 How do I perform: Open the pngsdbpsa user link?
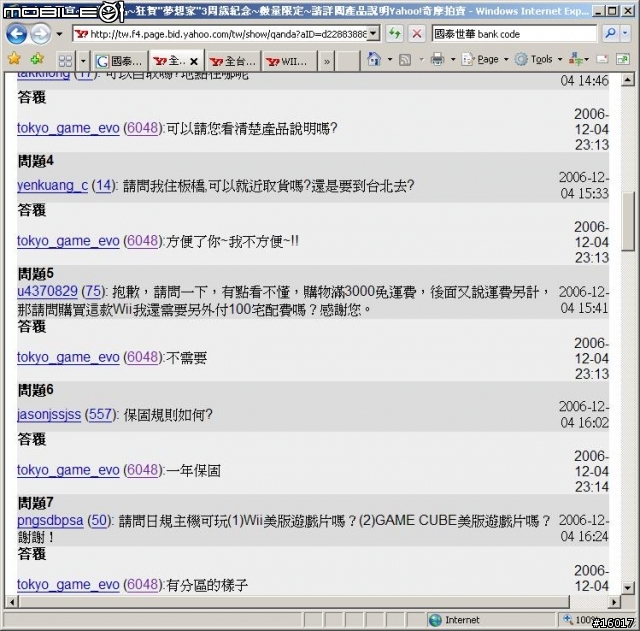click(x=50, y=520)
